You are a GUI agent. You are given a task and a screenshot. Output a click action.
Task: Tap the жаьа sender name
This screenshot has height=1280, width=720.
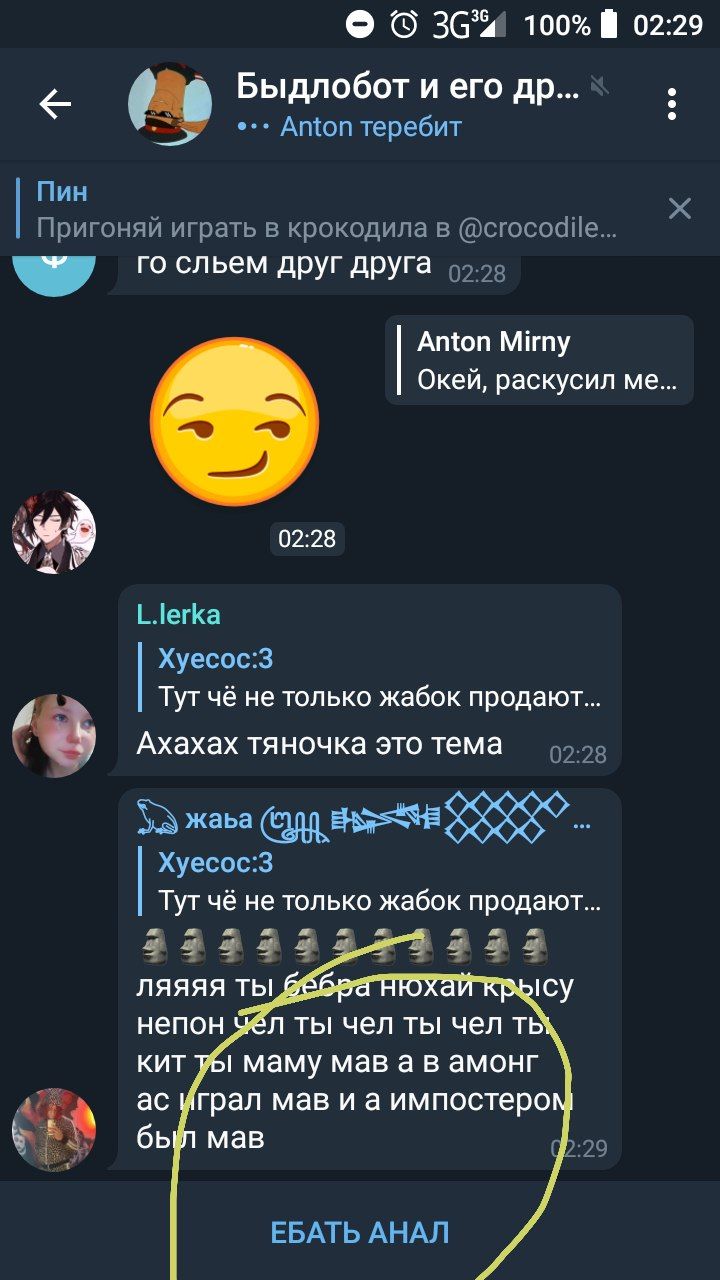tap(219, 820)
